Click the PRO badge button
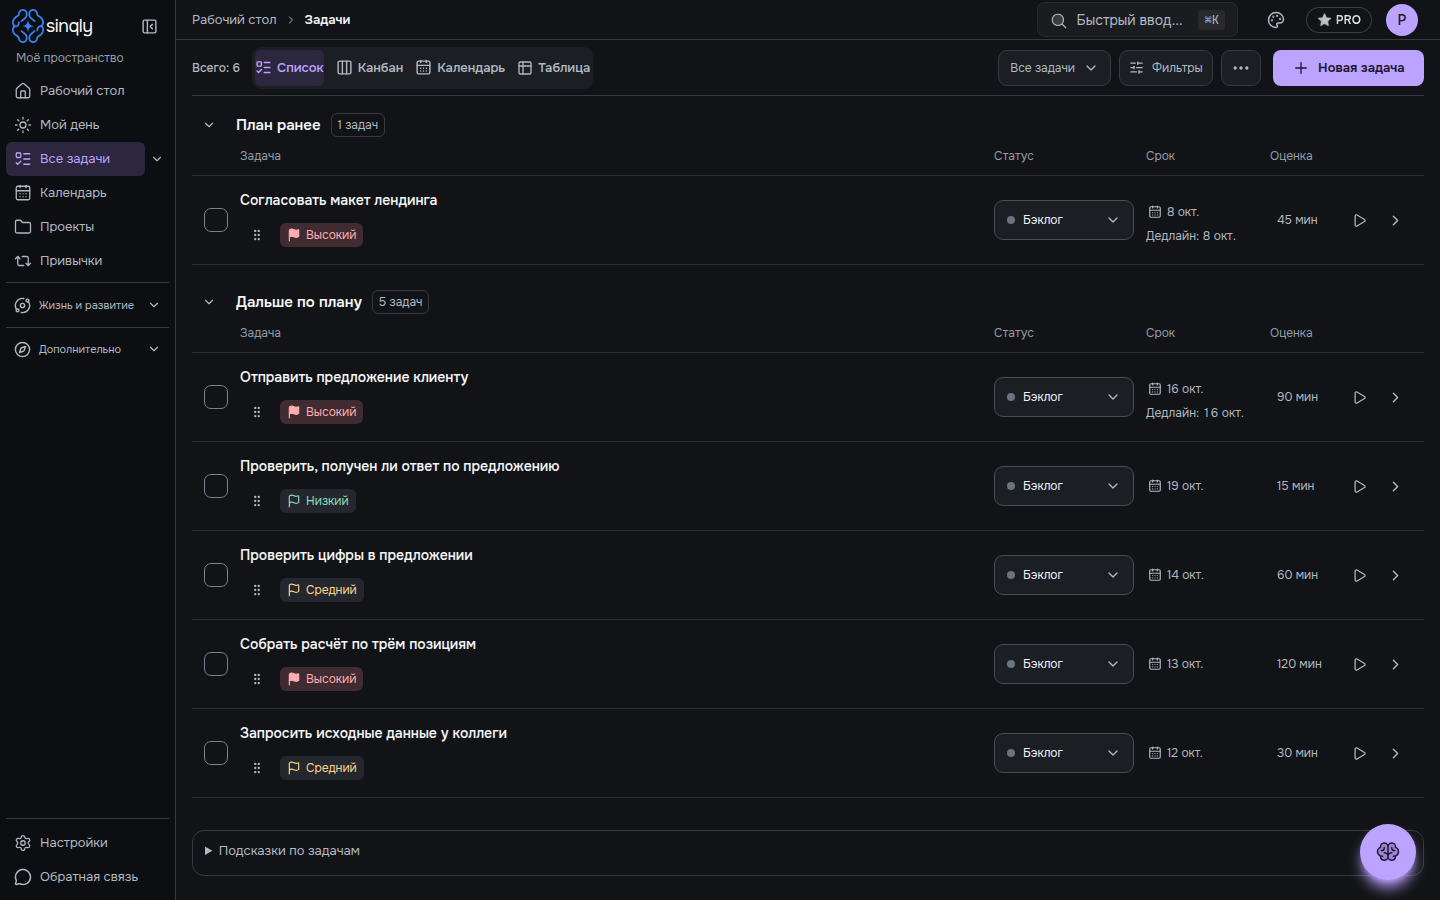The width and height of the screenshot is (1440, 900). pyautogui.click(x=1338, y=20)
